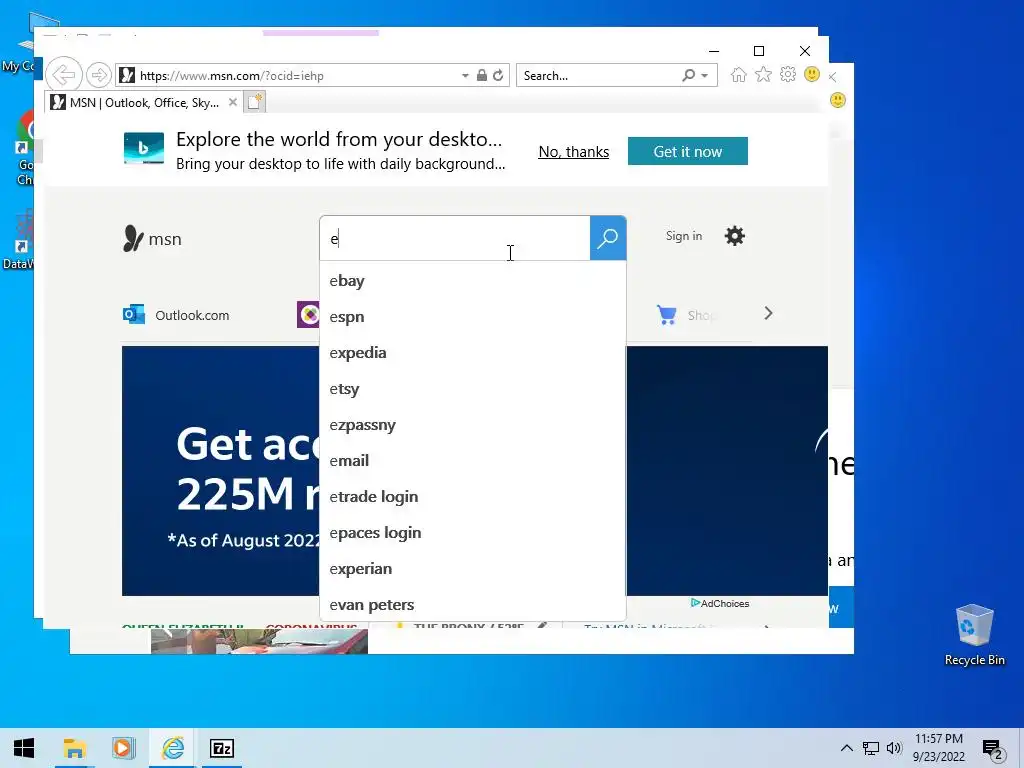Click the network tray icon

pyautogui.click(x=871, y=748)
